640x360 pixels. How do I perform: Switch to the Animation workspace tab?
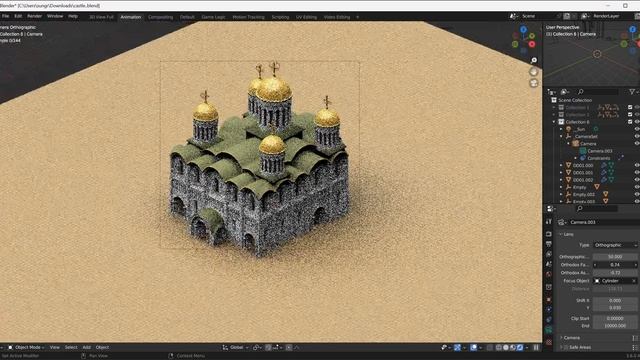pyautogui.click(x=131, y=17)
